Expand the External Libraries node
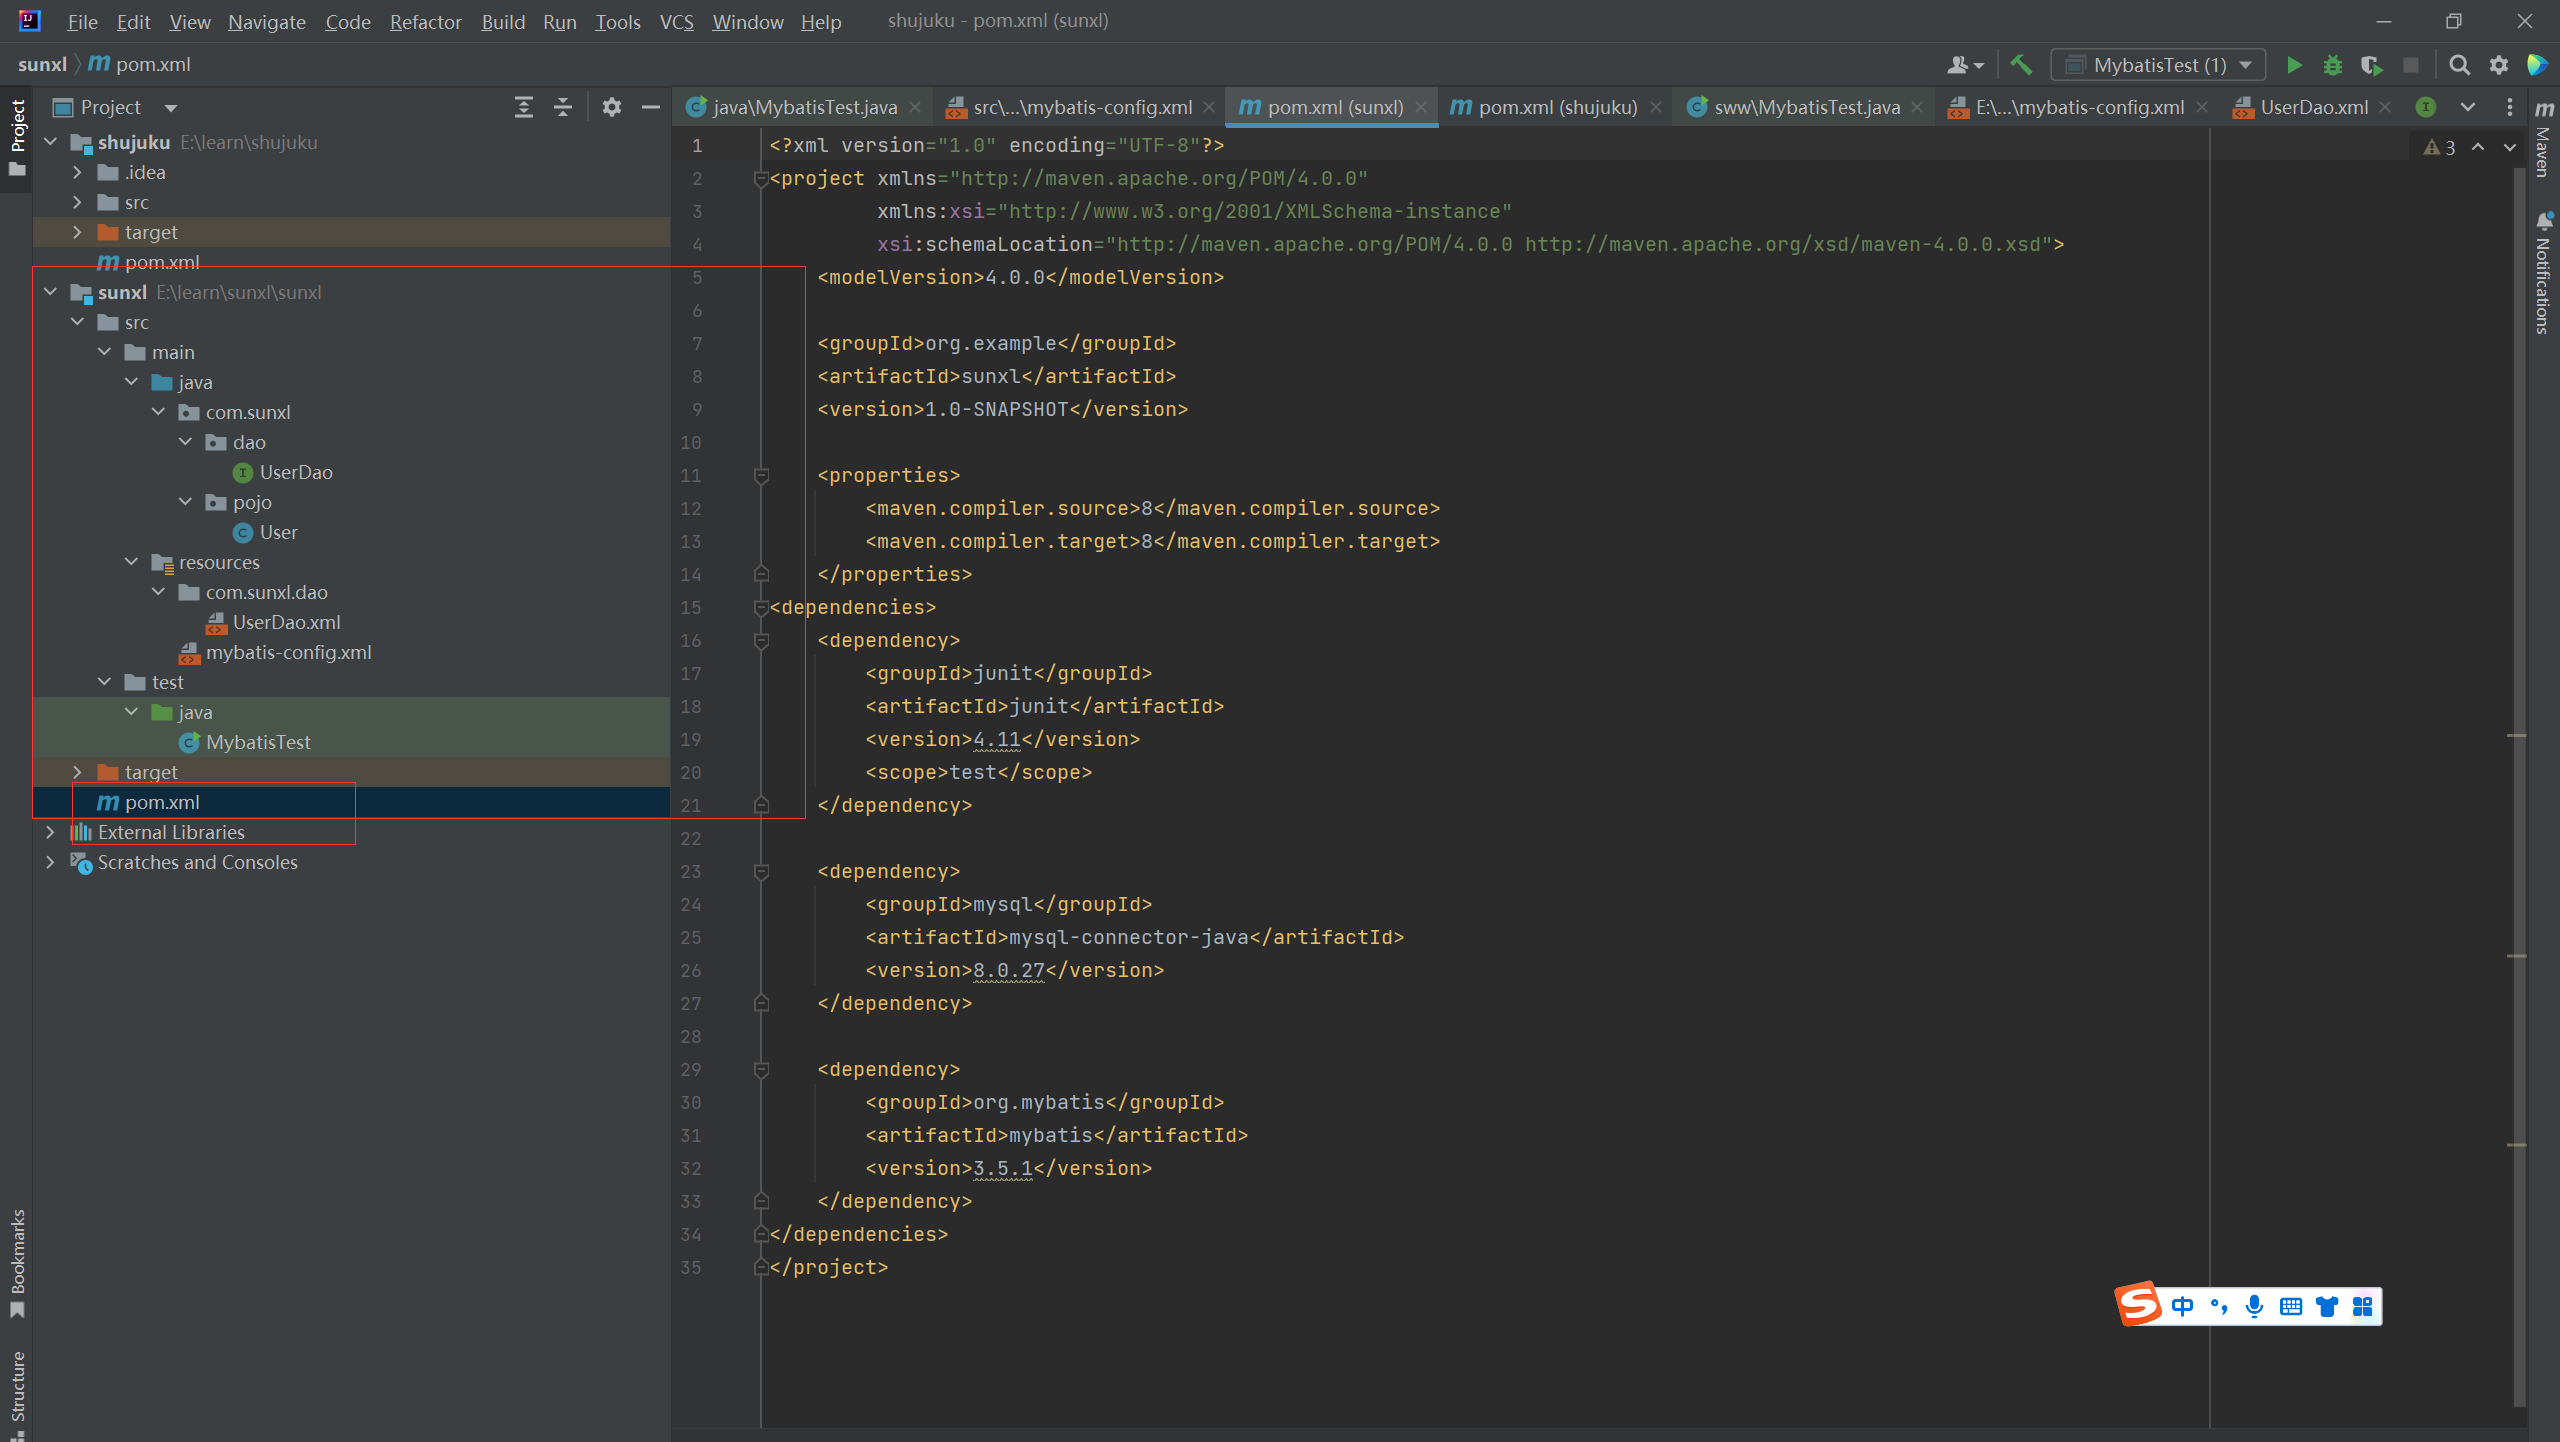The width and height of the screenshot is (2560, 1442). pos(50,832)
